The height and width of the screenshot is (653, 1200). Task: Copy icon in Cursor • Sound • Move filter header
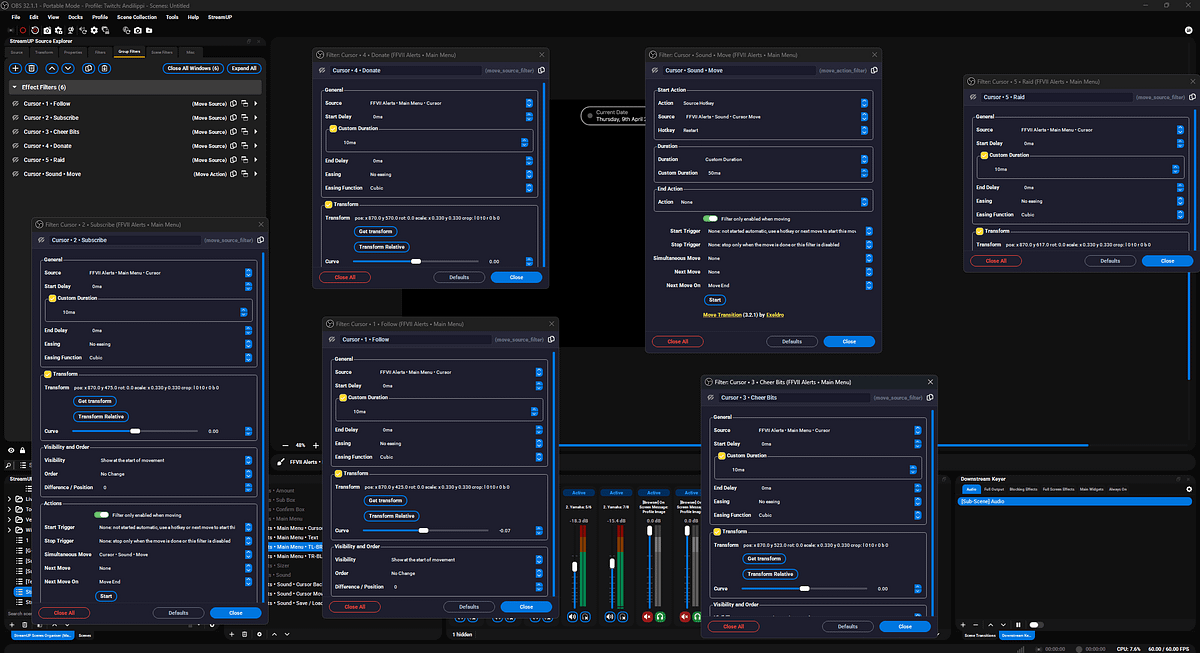[x=874, y=70]
